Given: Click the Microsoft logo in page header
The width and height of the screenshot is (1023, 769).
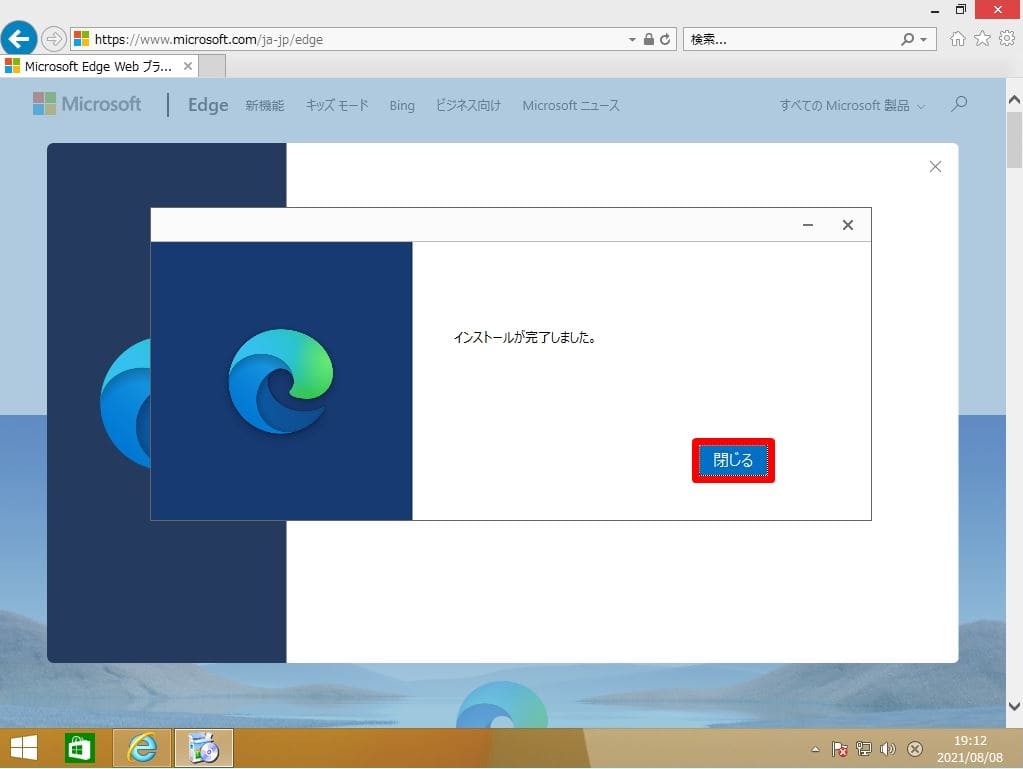Looking at the screenshot, I should click(x=87, y=104).
